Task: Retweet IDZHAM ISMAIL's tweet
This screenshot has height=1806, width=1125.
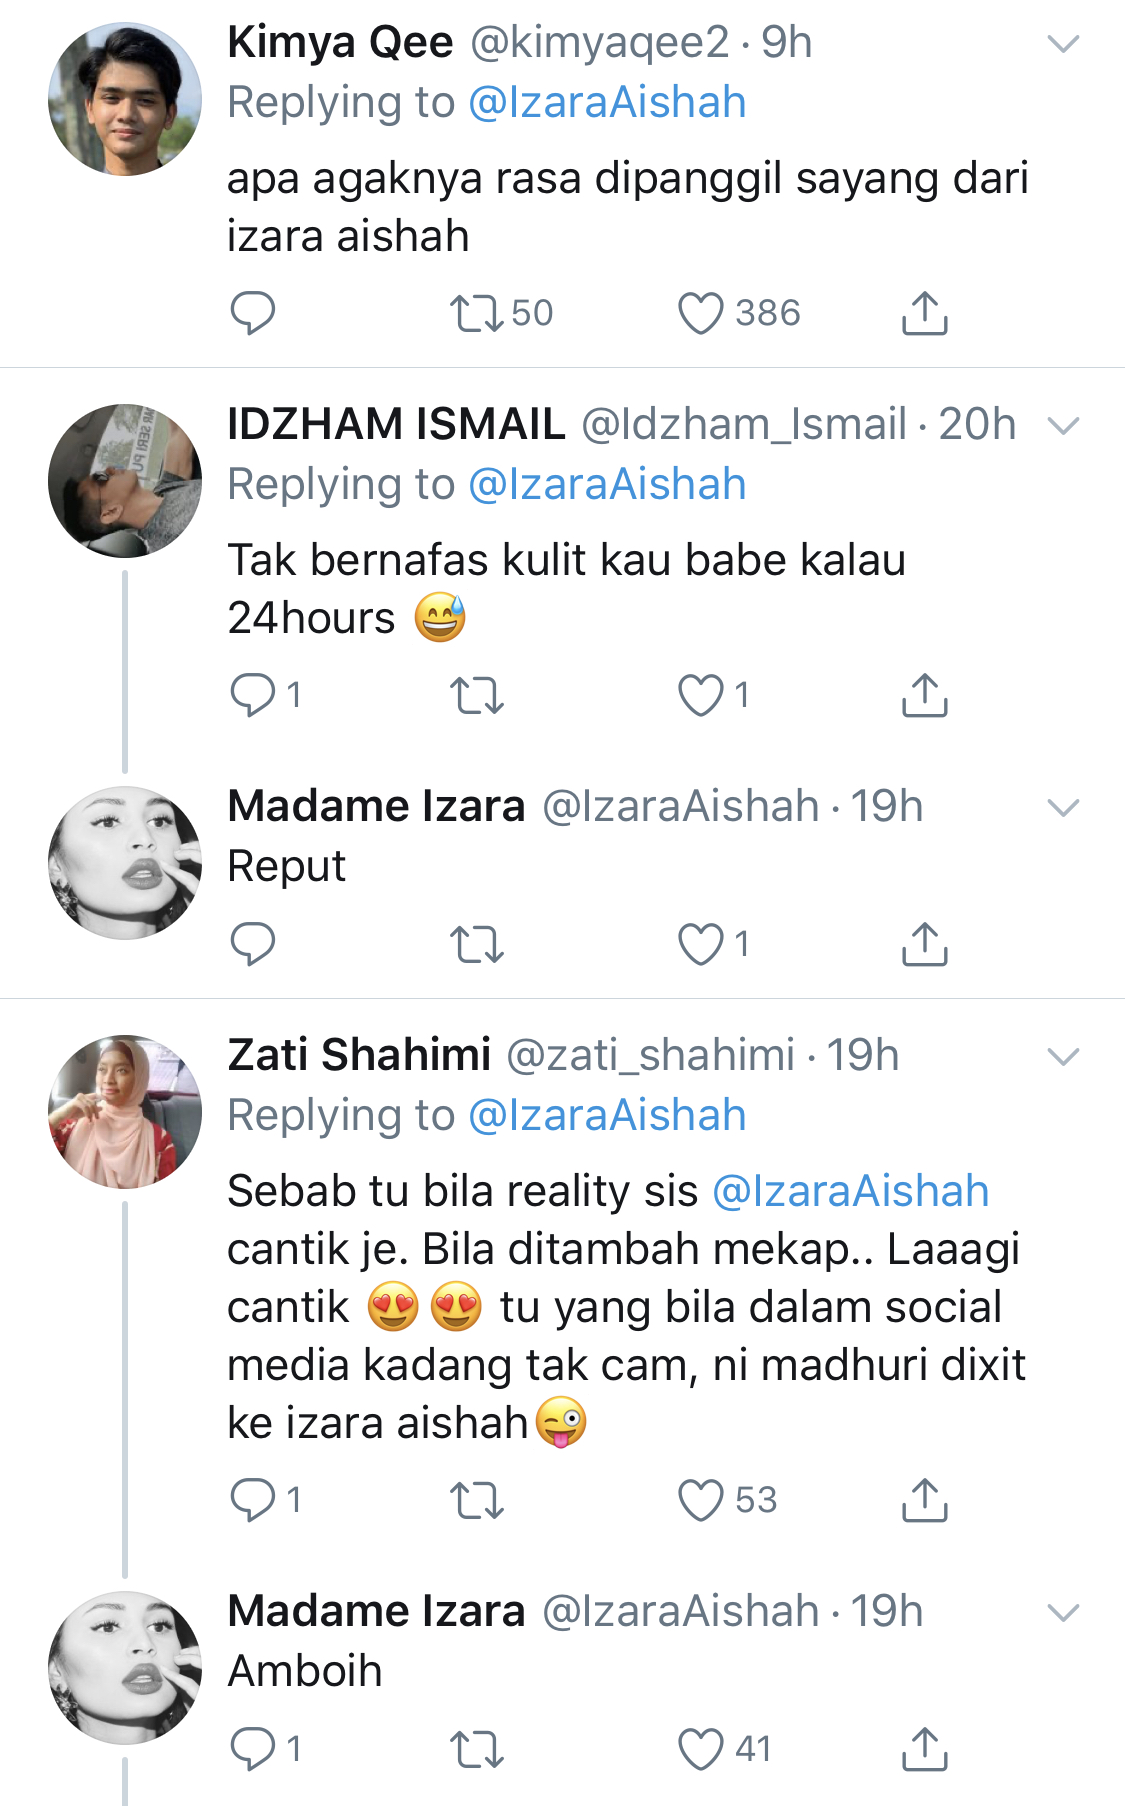Action: coord(477,695)
